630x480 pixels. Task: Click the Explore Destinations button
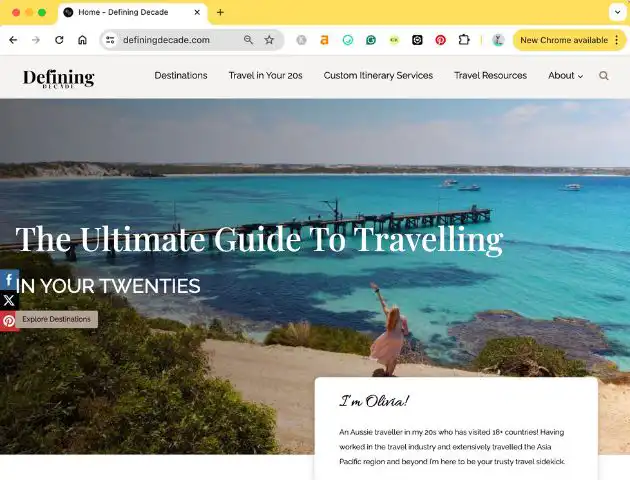pyautogui.click(x=57, y=319)
